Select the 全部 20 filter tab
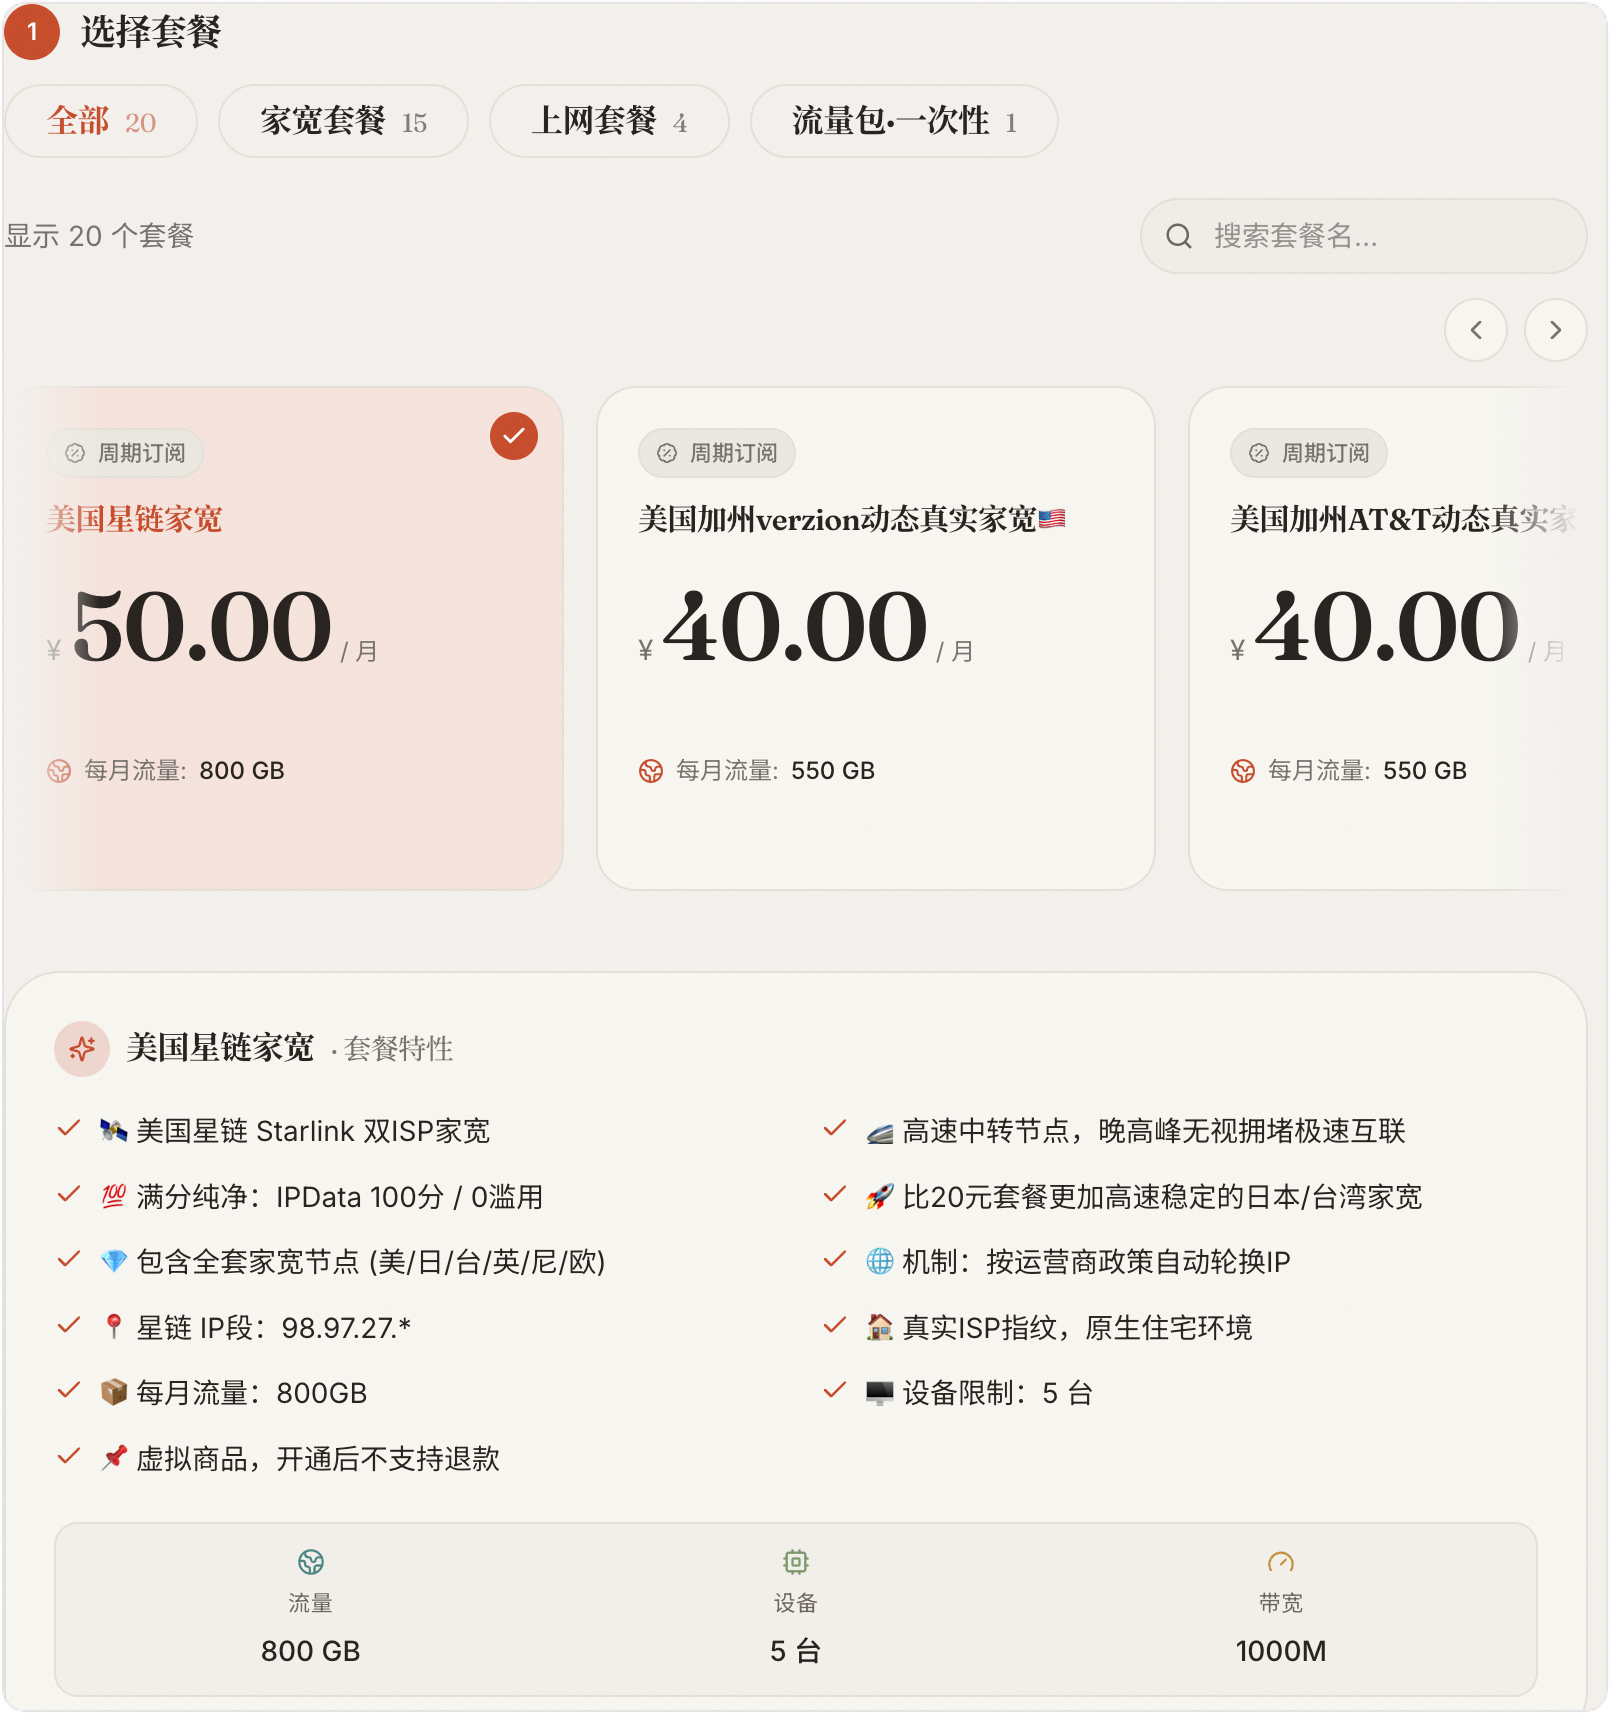Screen dimensions: 1610x1714 coord(101,121)
